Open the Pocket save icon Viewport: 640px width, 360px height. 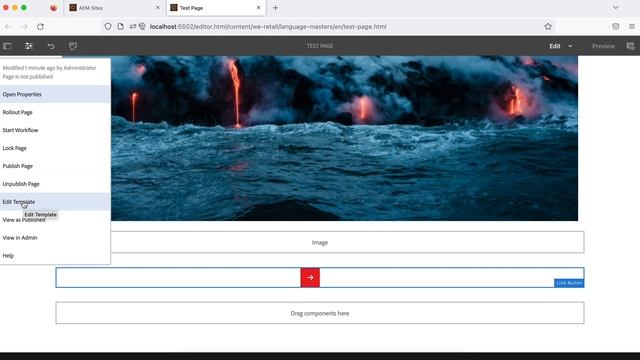tap(616, 27)
